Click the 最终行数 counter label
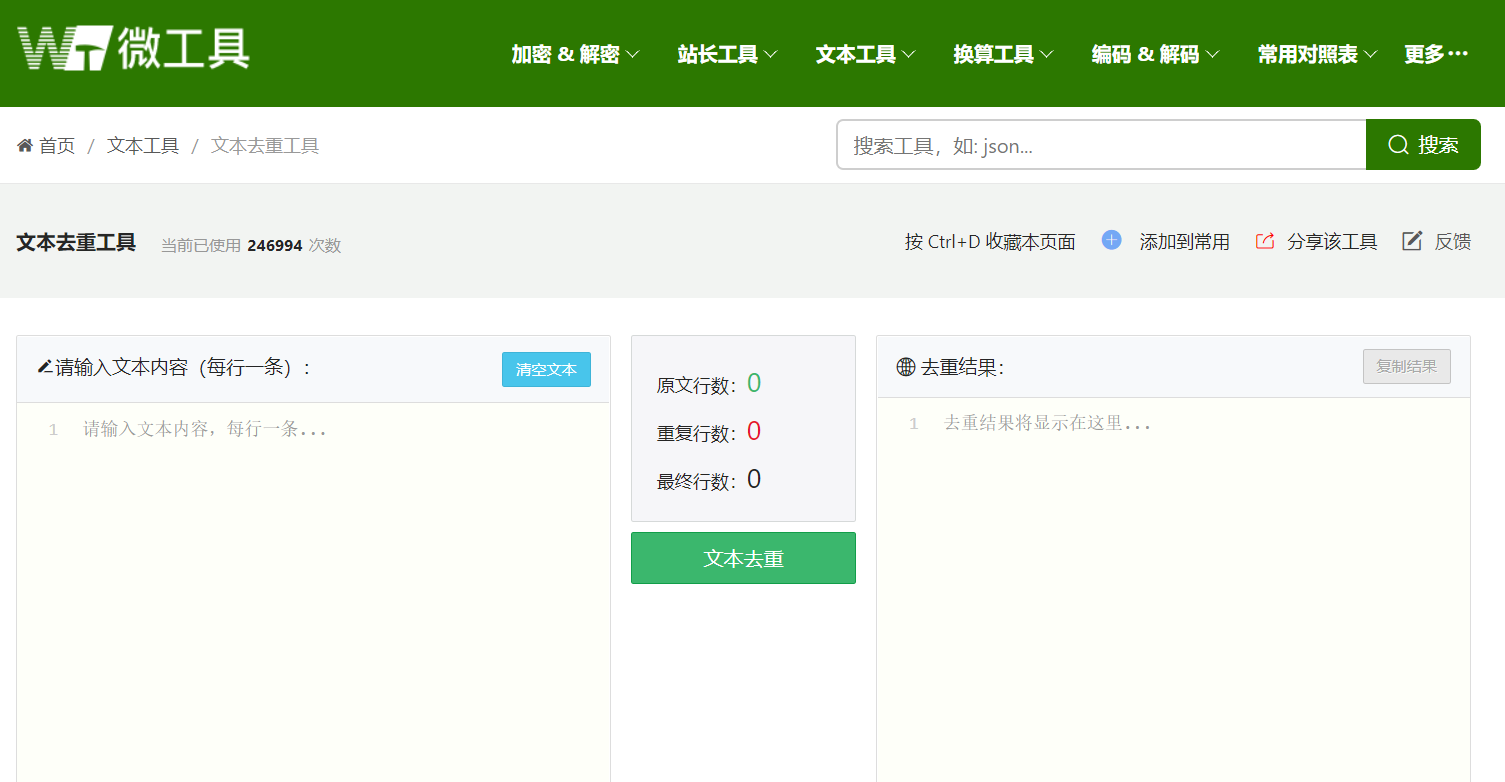This screenshot has width=1505, height=782. [696, 481]
